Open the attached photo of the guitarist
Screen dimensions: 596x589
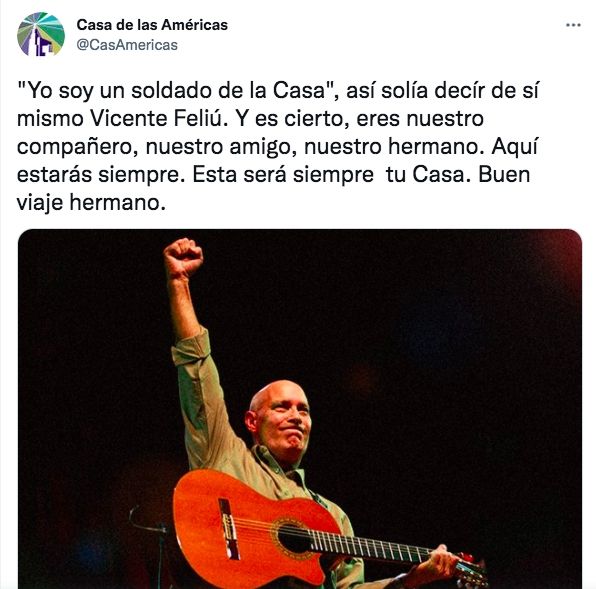click(x=300, y=409)
